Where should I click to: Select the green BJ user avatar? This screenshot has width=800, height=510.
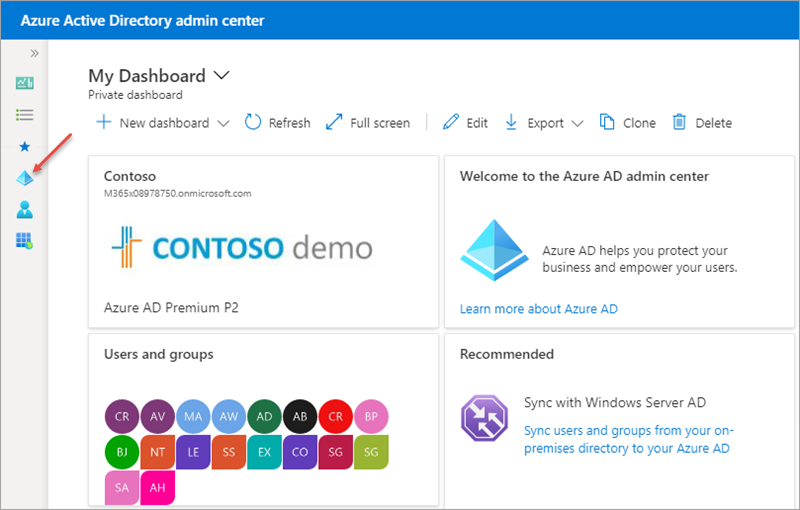(x=122, y=452)
